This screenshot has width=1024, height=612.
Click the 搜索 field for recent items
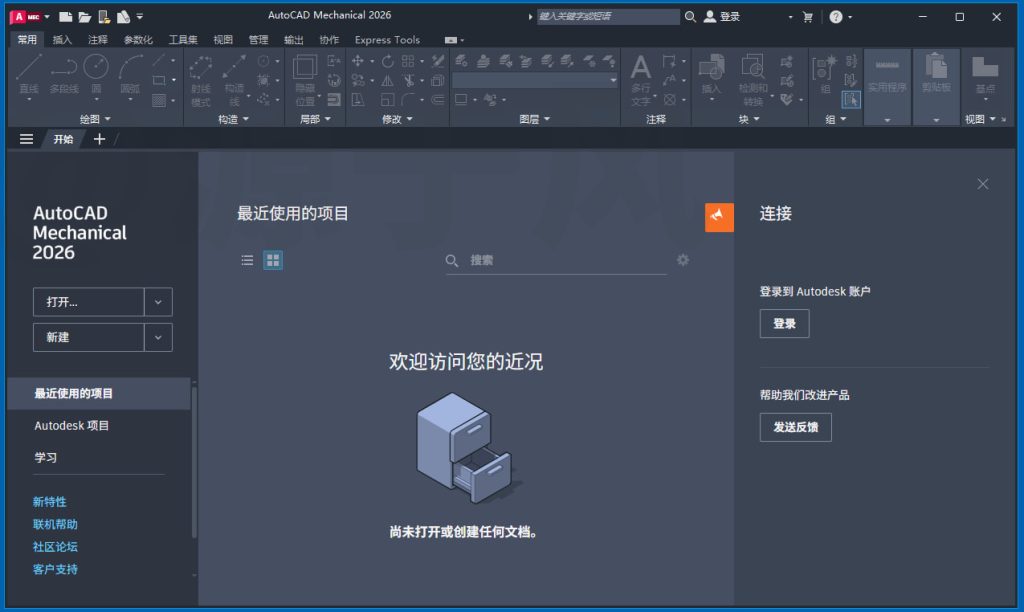click(556, 261)
